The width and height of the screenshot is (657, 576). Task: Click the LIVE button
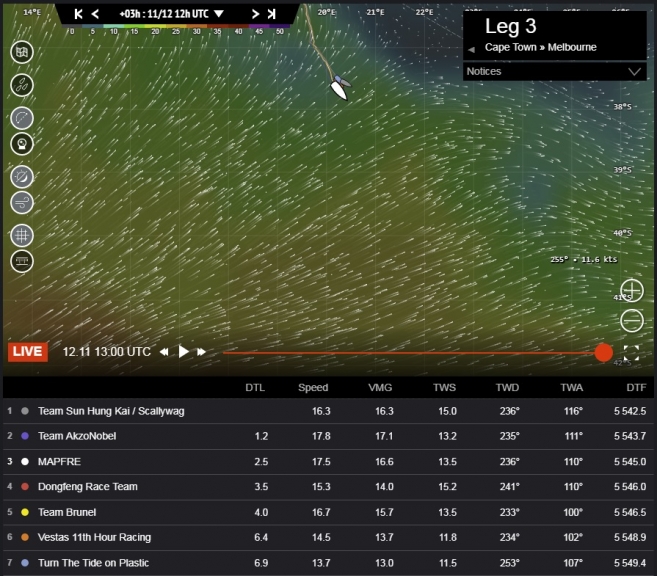click(28, 351)
